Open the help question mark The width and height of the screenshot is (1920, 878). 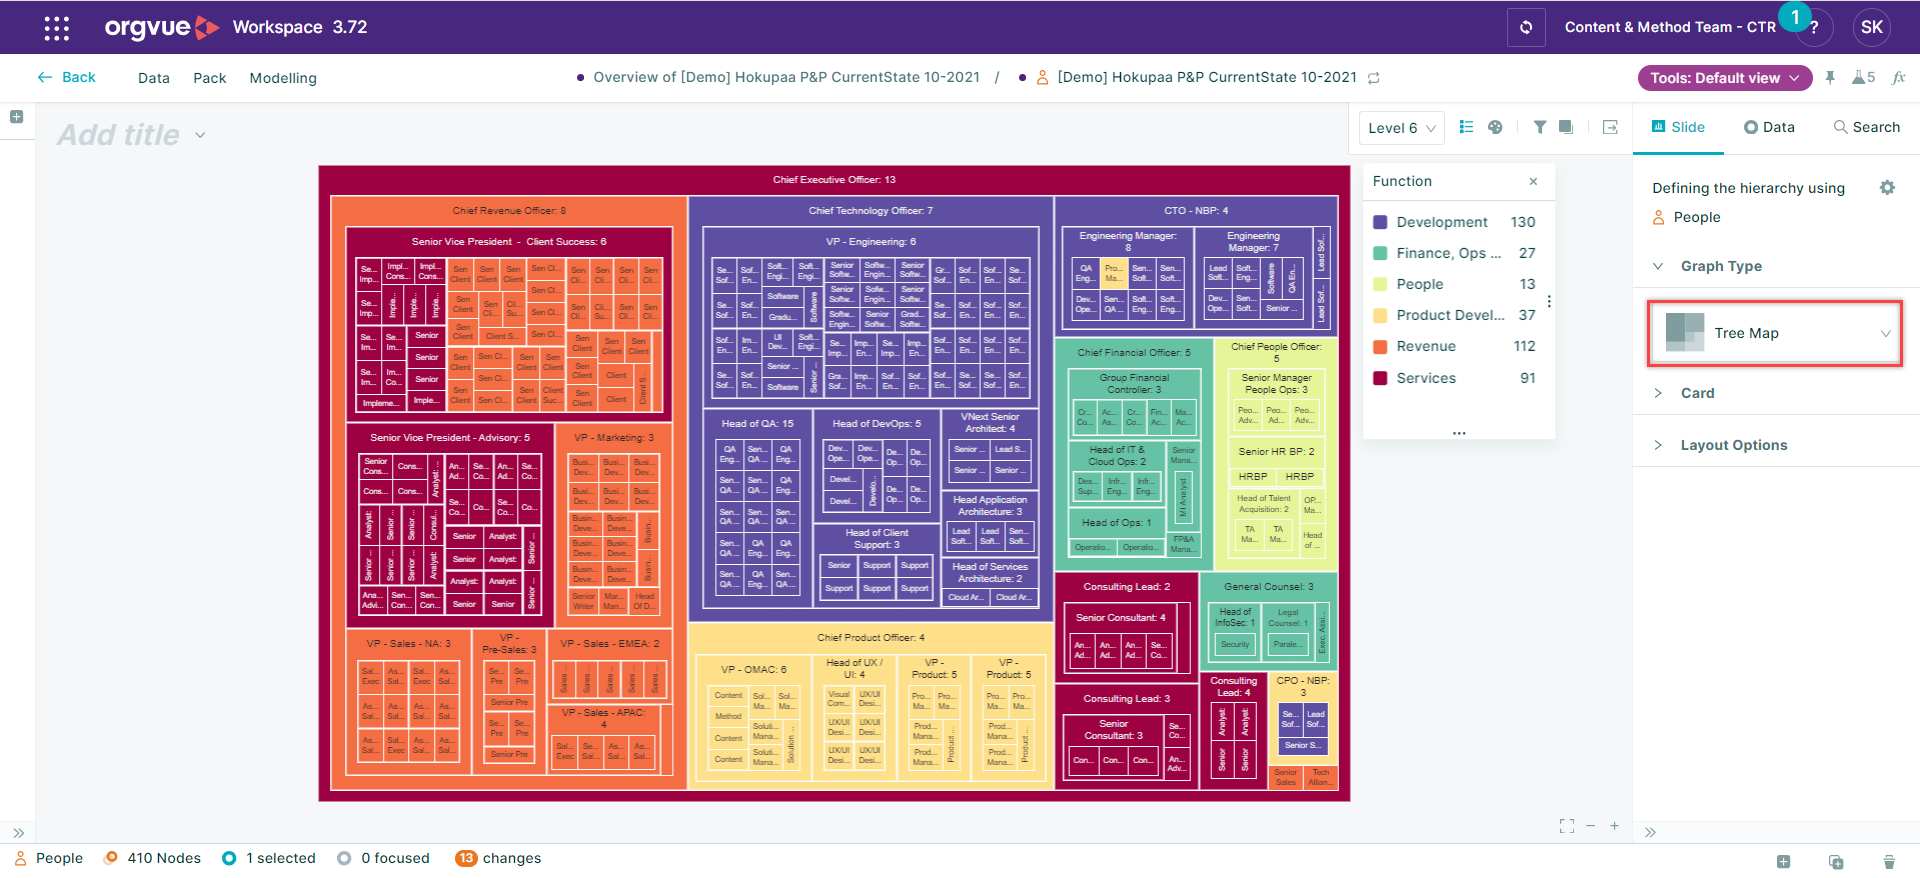point(1814,28)
